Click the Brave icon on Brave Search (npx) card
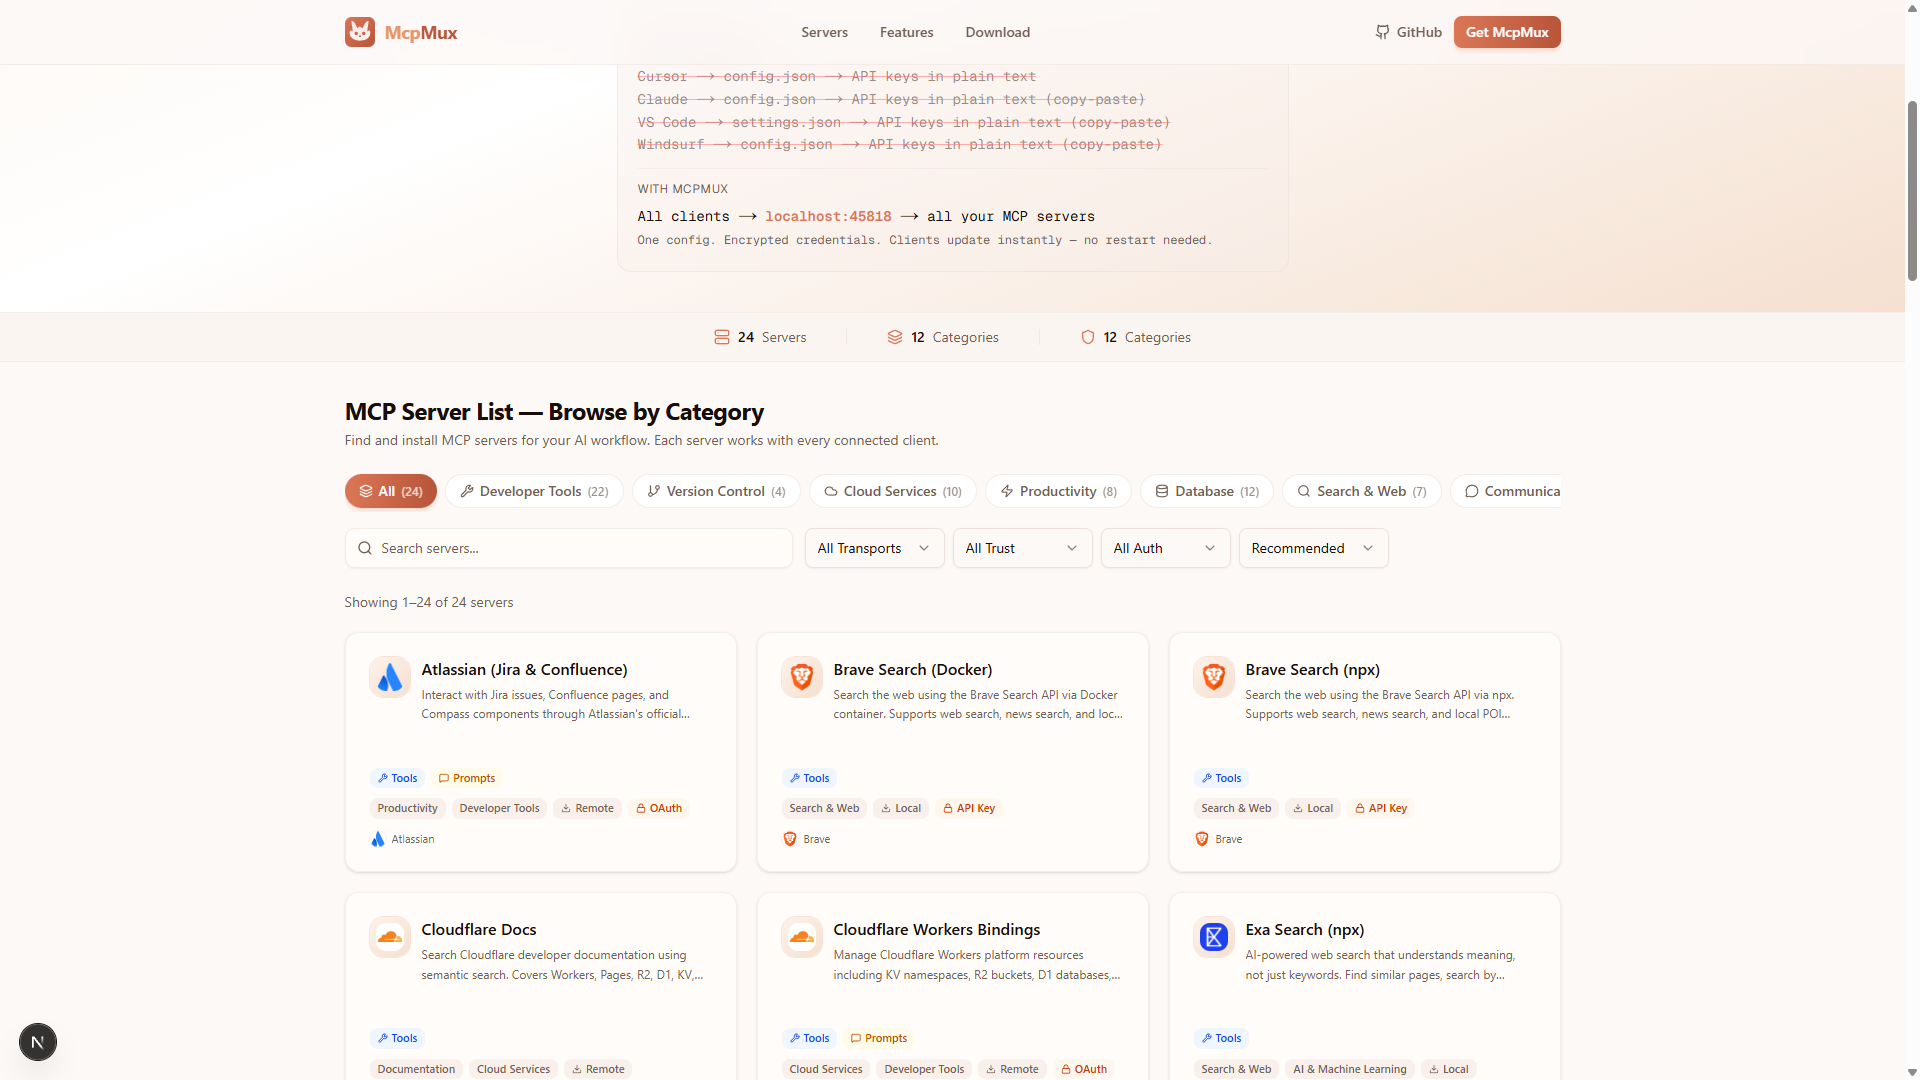The width and height of the screenshot is (1920, 1080). [x=1213, y=677]
